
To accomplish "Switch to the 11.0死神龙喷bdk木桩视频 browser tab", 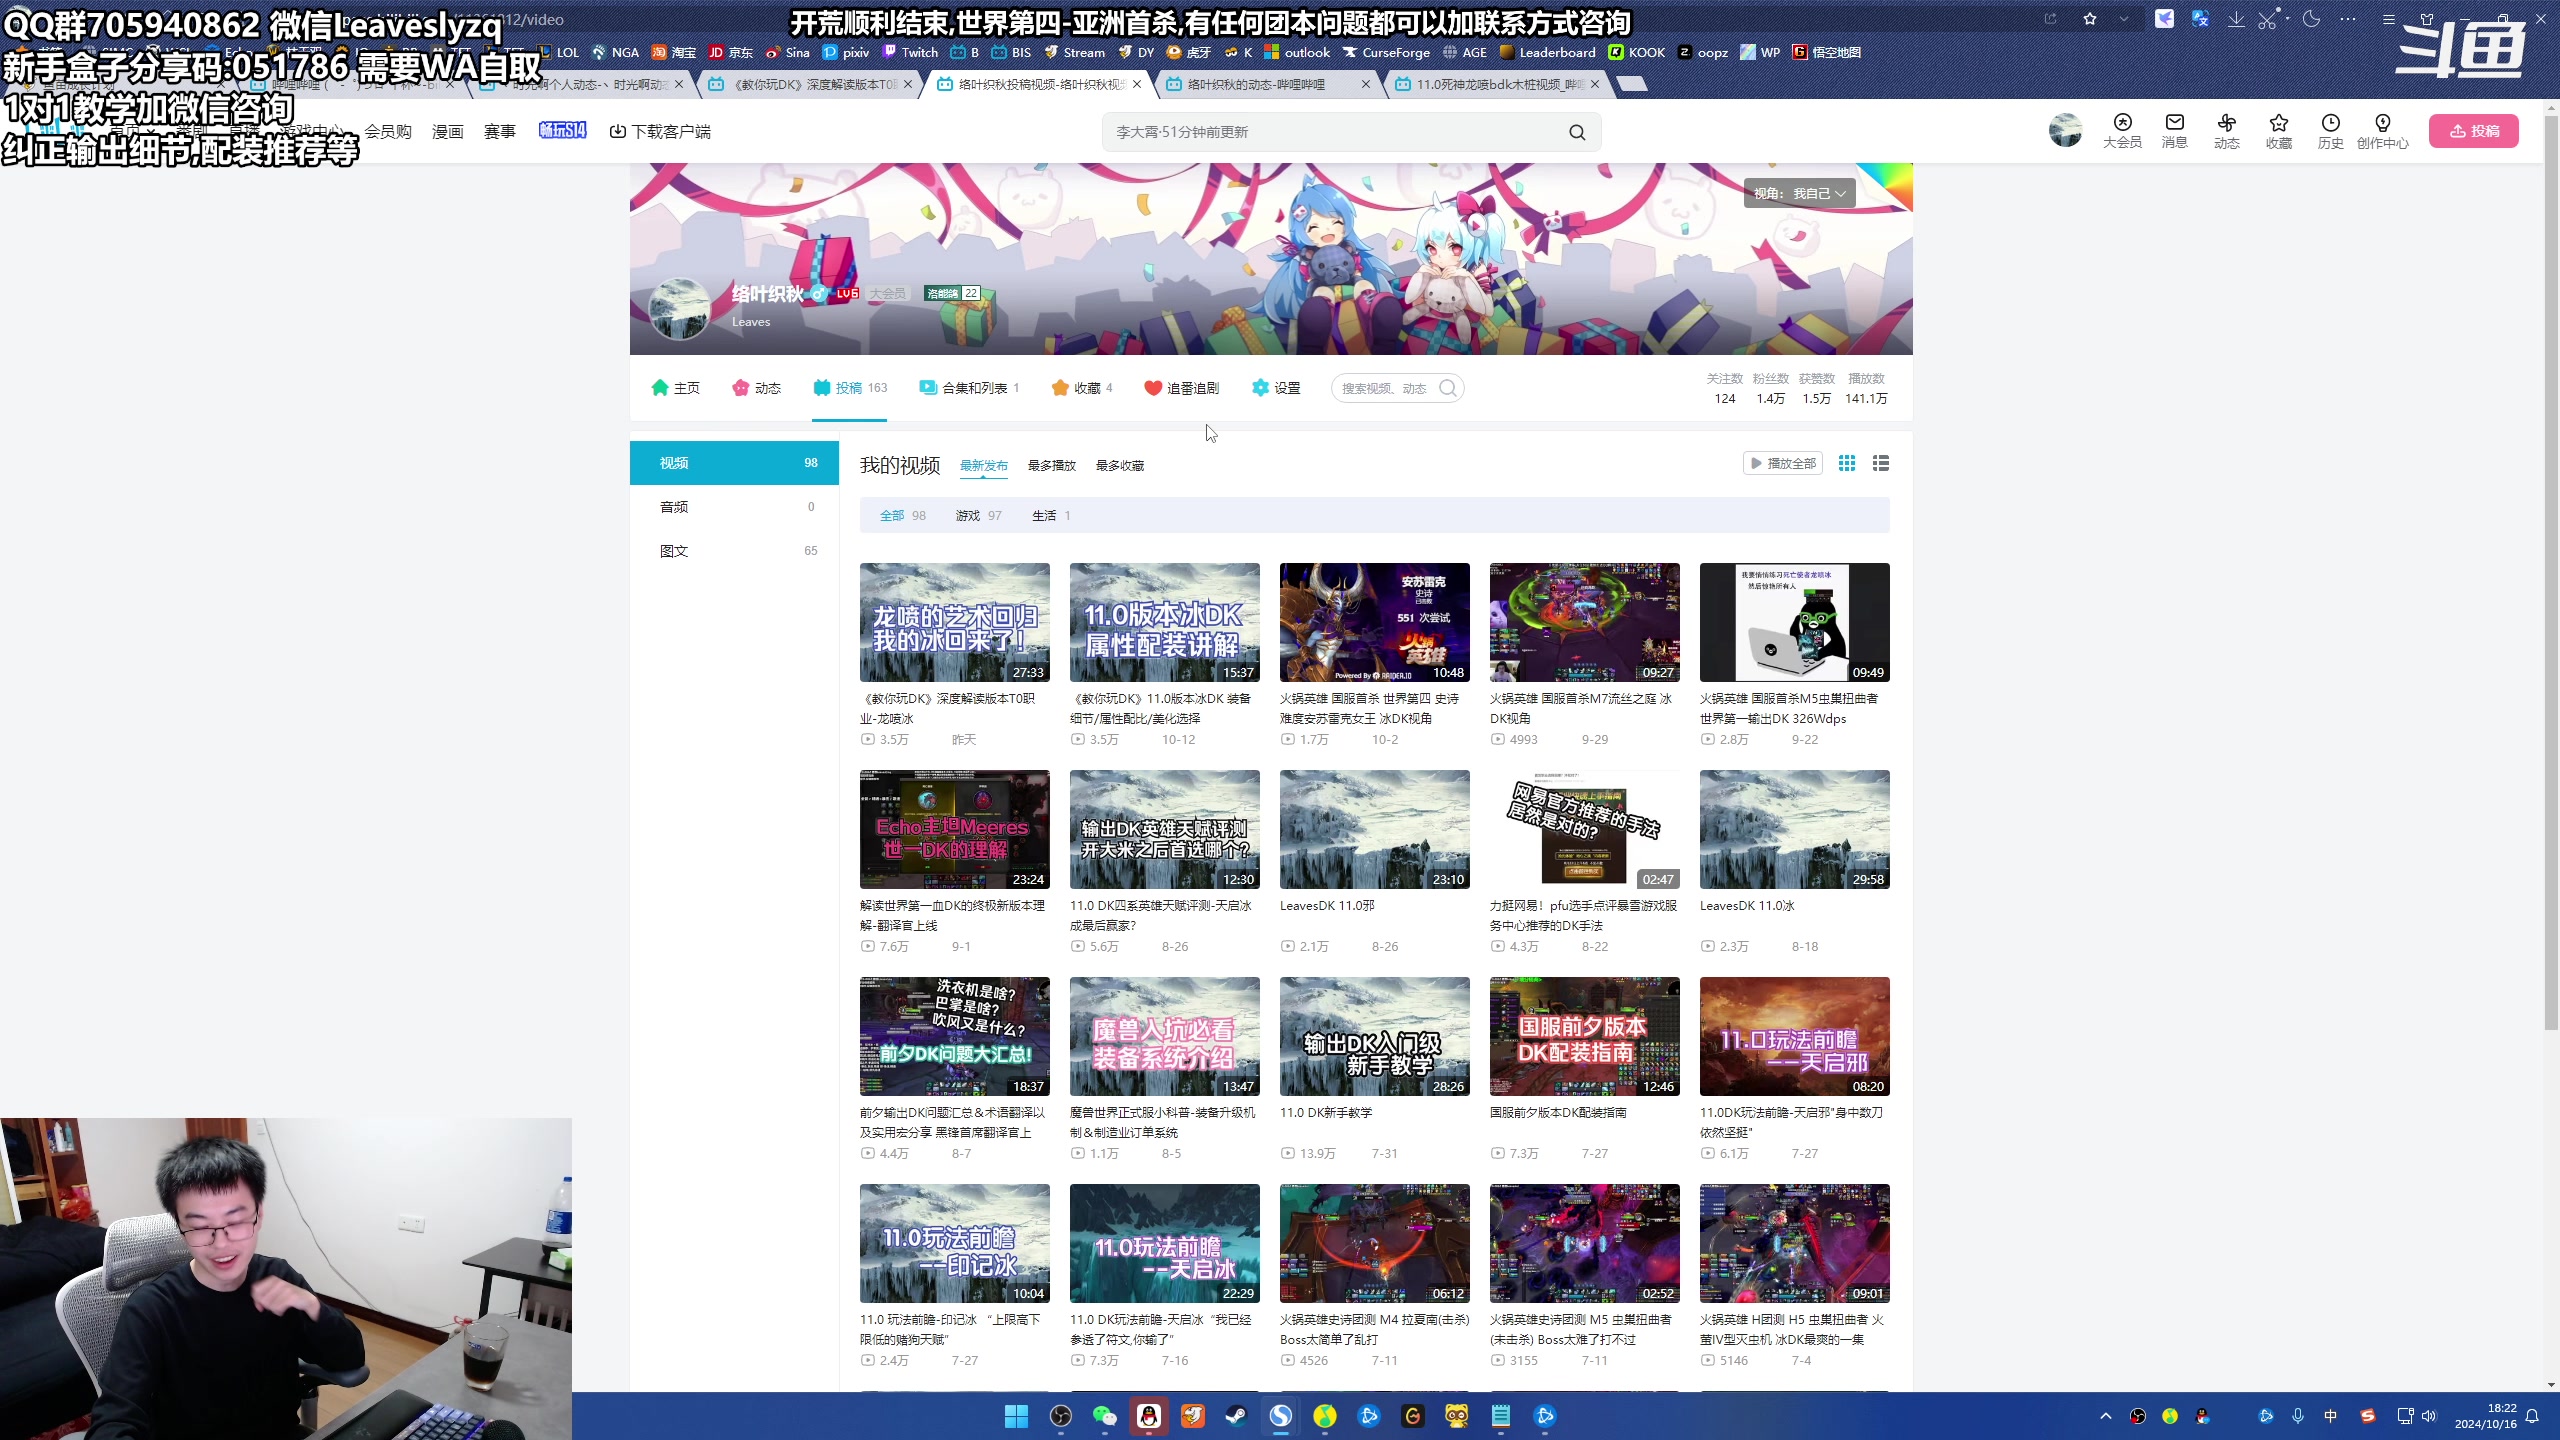I will (1498, 85).
